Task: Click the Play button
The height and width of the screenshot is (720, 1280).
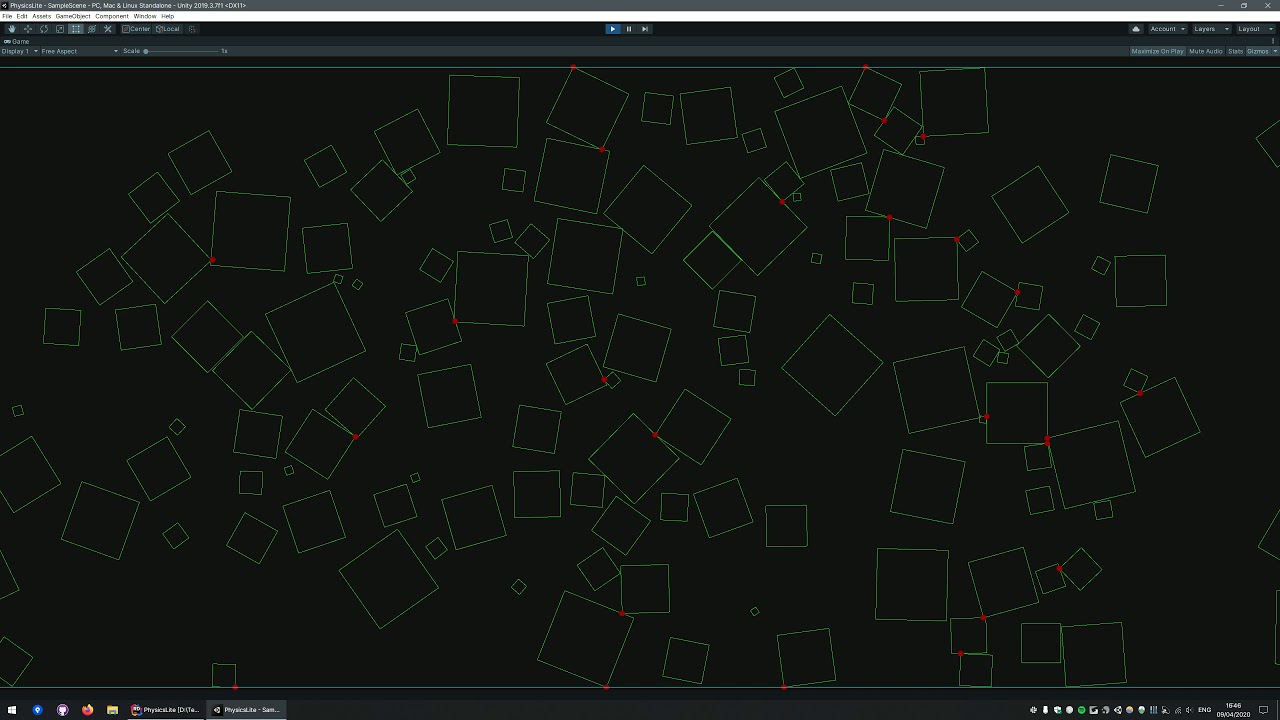Action: pyautogui.click(x=612, y=29)
